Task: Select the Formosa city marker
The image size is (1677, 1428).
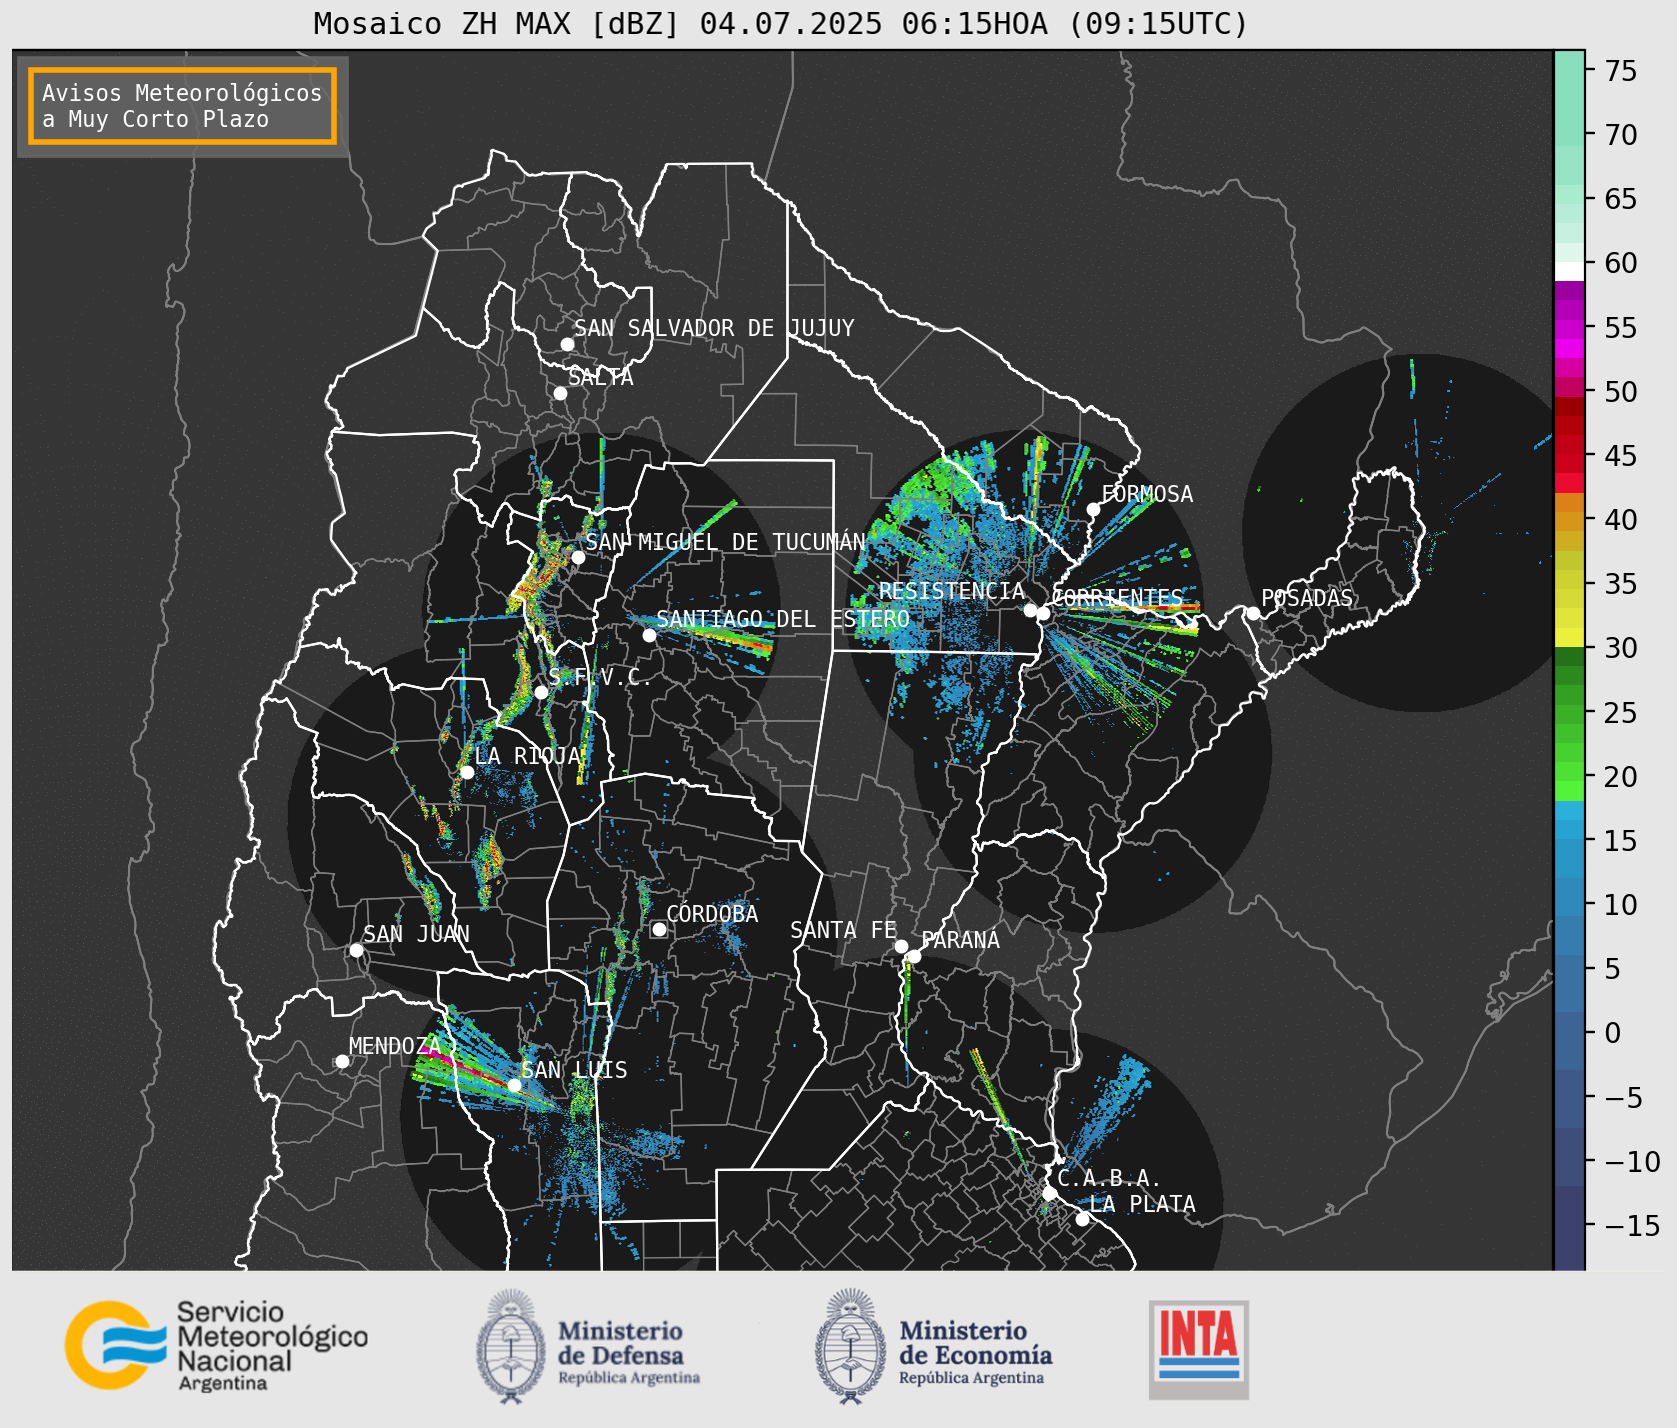Action: tap(1093, 509)
